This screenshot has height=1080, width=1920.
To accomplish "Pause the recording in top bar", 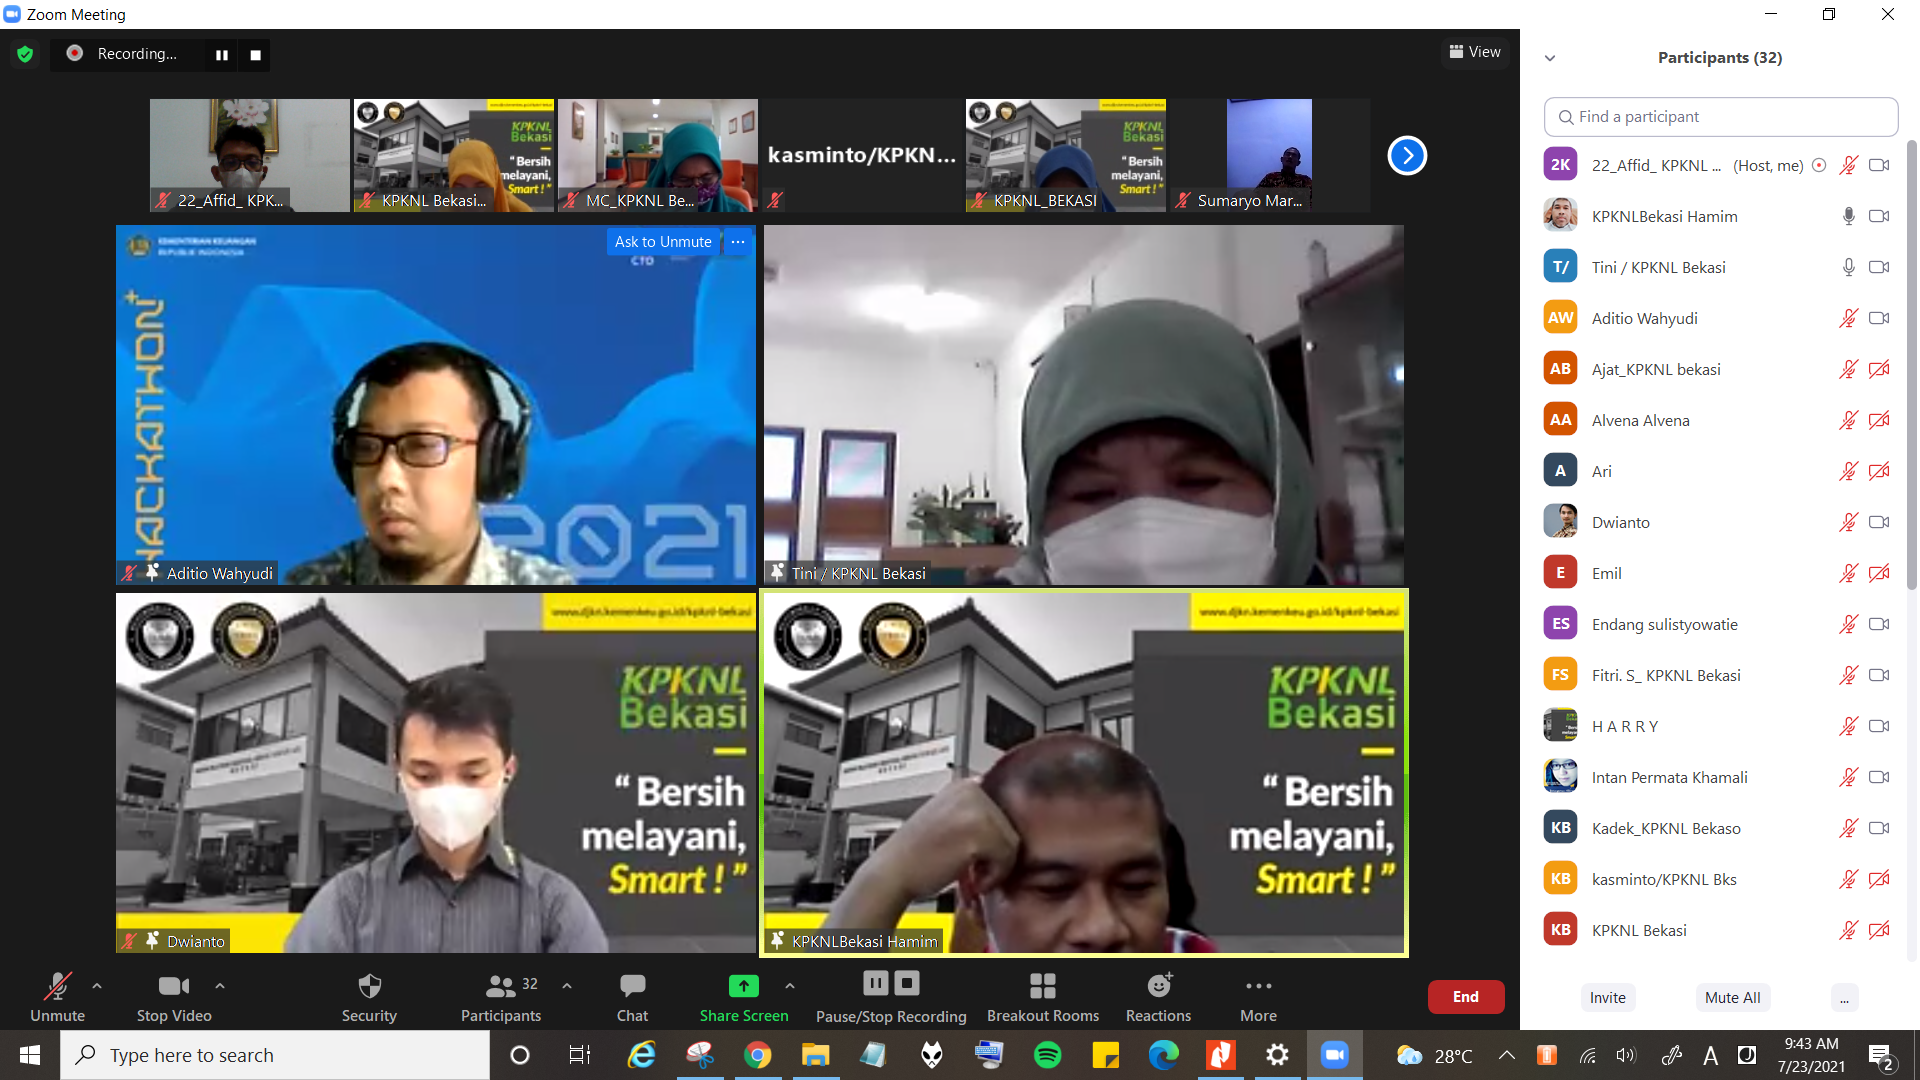I will (222, 55).
